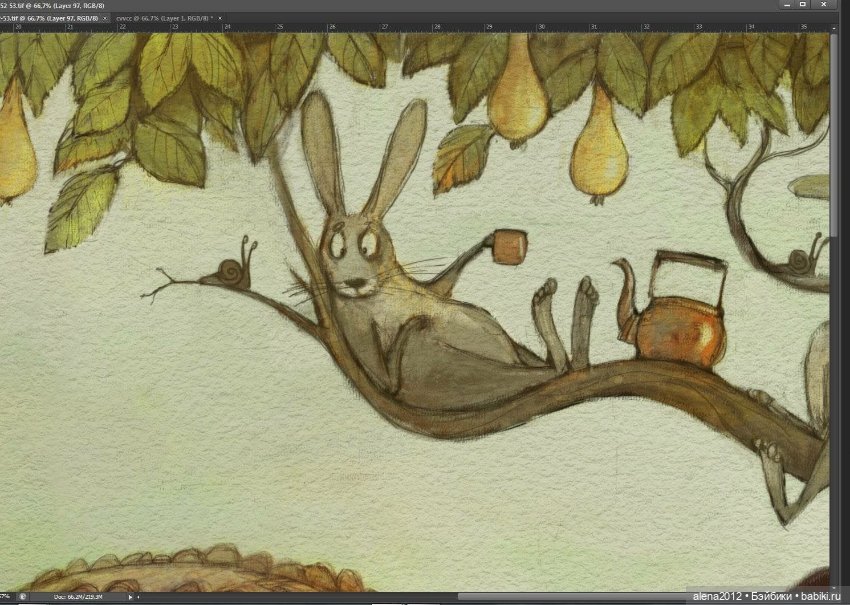
Task: Maximize the Photoshop window
Action: [803, 5]
